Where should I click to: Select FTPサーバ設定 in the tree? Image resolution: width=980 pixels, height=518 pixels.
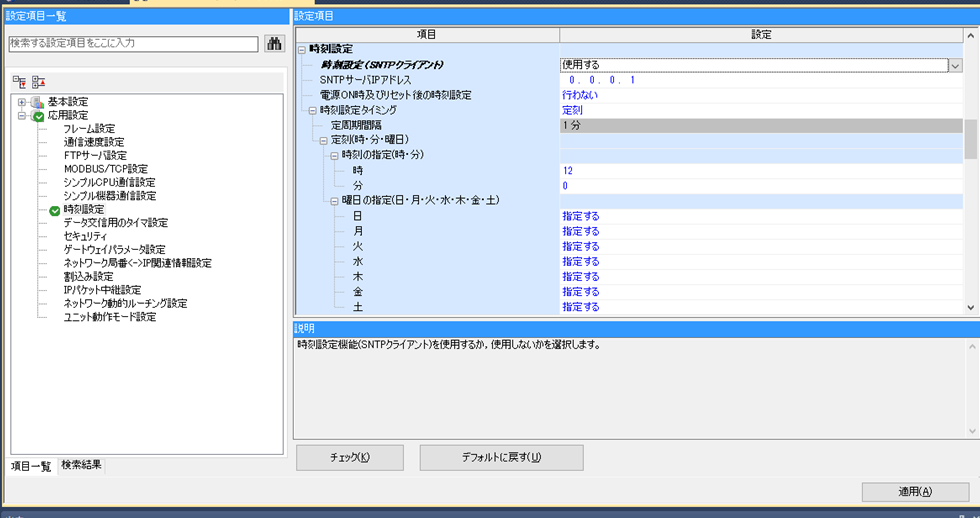[x=95, y=156]
